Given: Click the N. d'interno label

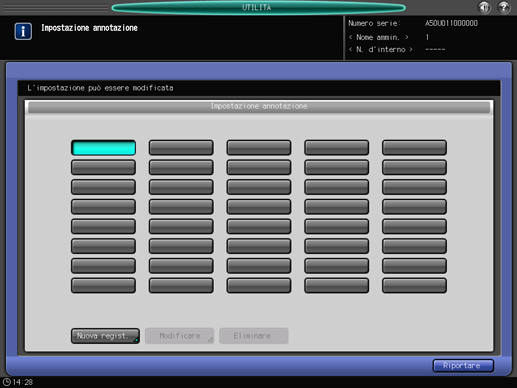Looking at the screenshot, I should click(380, 50).
